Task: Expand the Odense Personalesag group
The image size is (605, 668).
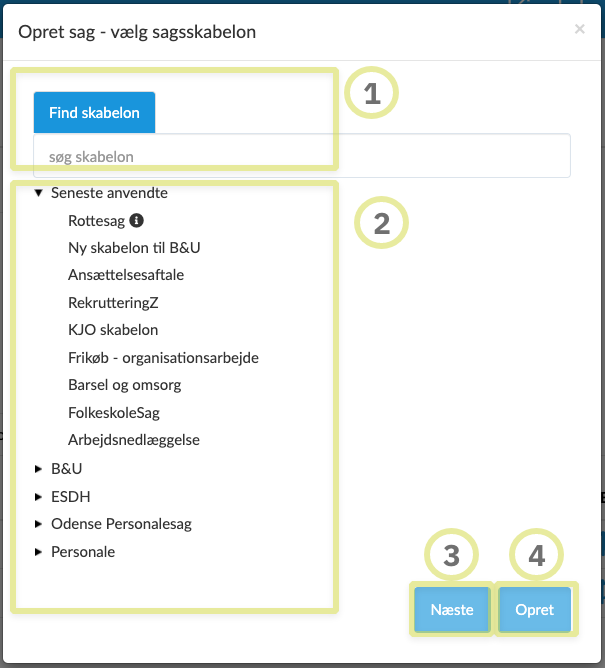Action: pos(38,523)
